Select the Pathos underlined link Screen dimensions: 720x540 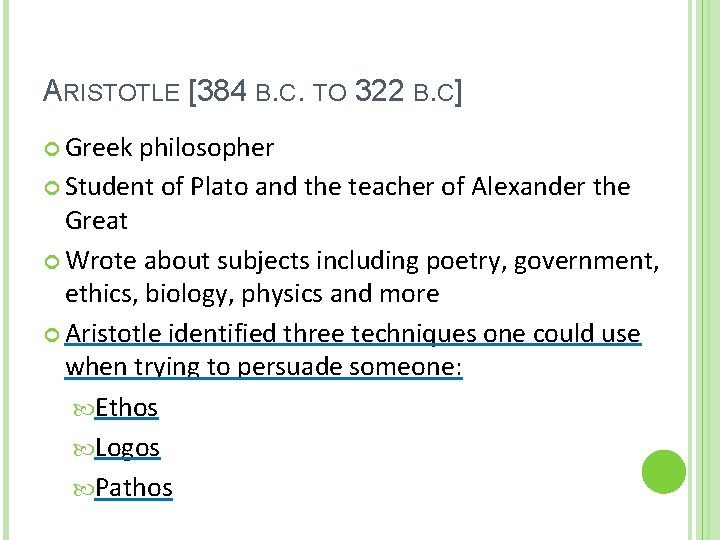(134, 488)
